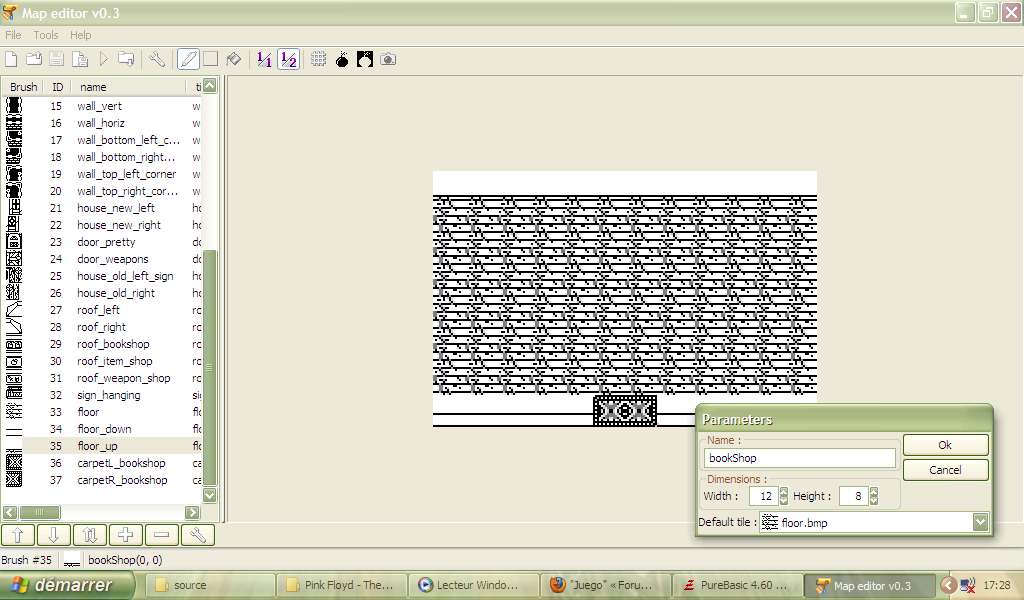Screen dimensions: 1024x600
Task: Select the rectangle tool in toolbar
Action: click(x=210, y=59)
